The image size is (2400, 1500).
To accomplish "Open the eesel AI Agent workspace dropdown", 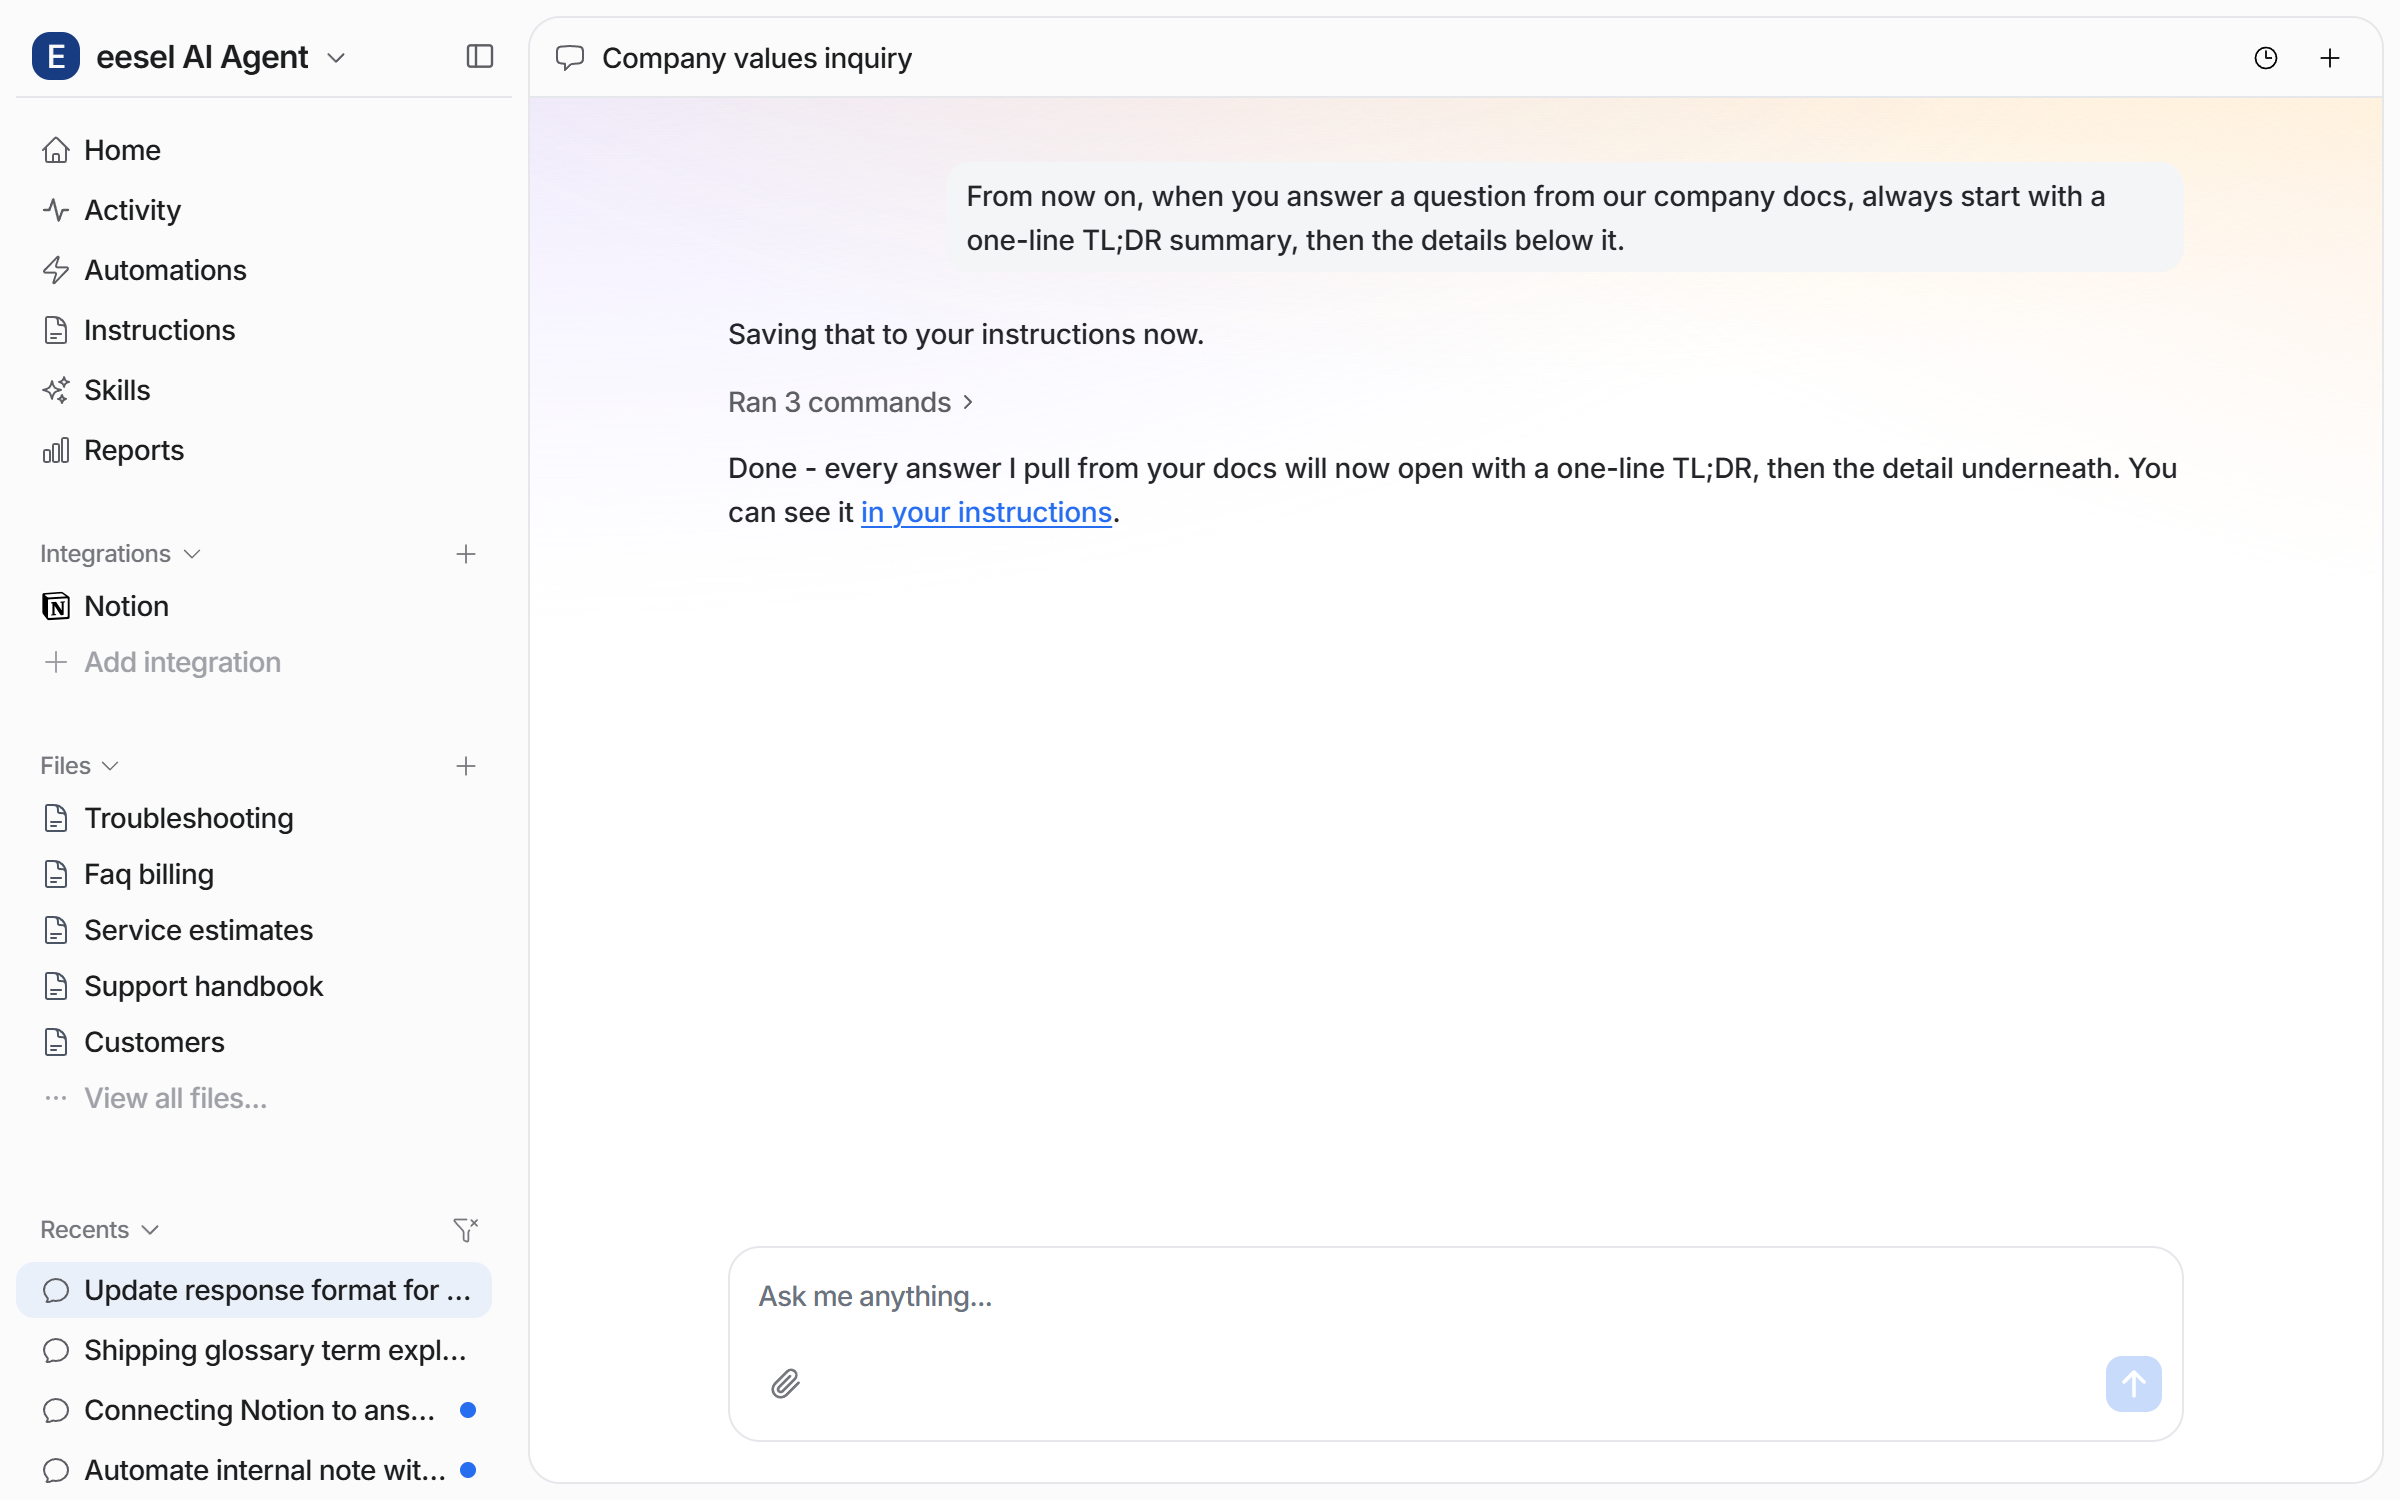I will click(x=220, y=57).
